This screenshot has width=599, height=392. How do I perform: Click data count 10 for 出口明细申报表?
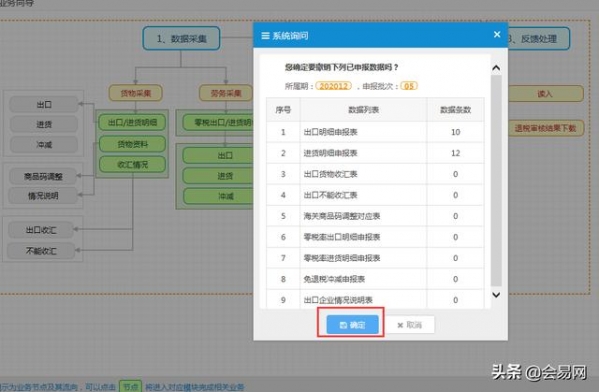coord(455,132)
